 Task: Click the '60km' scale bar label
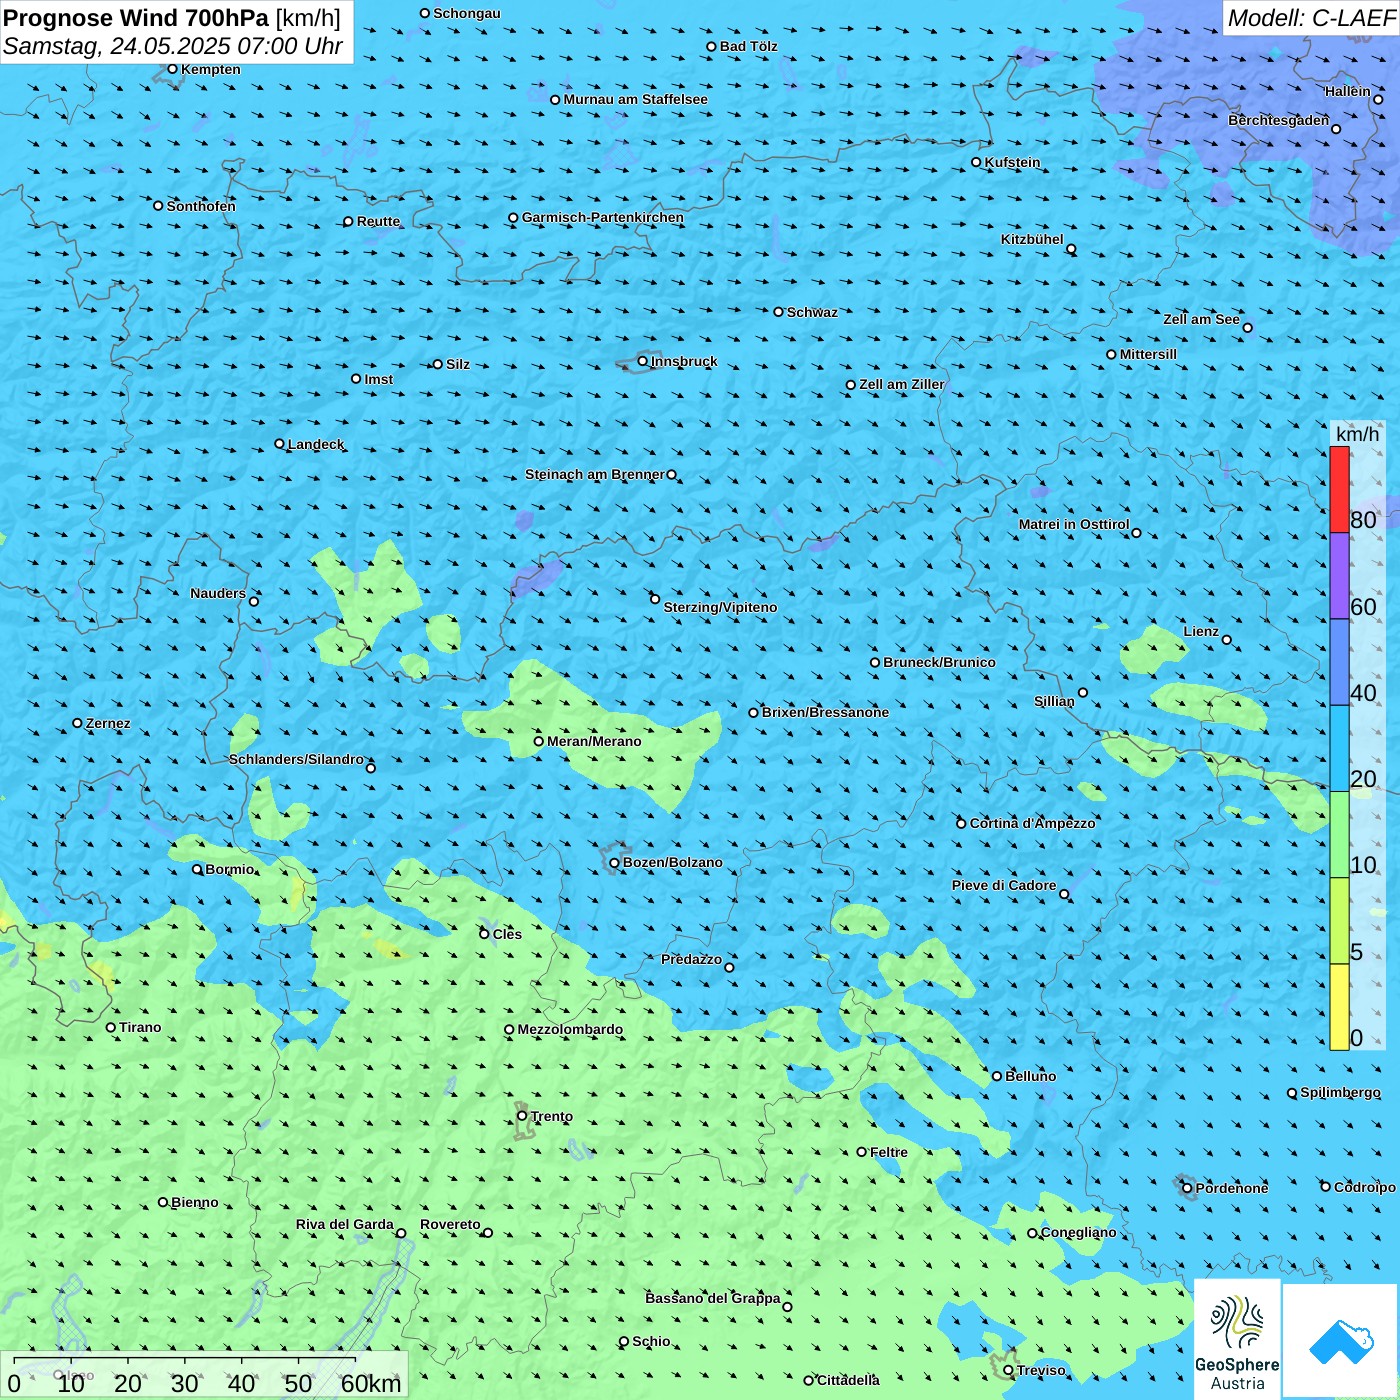point(371,1384)
